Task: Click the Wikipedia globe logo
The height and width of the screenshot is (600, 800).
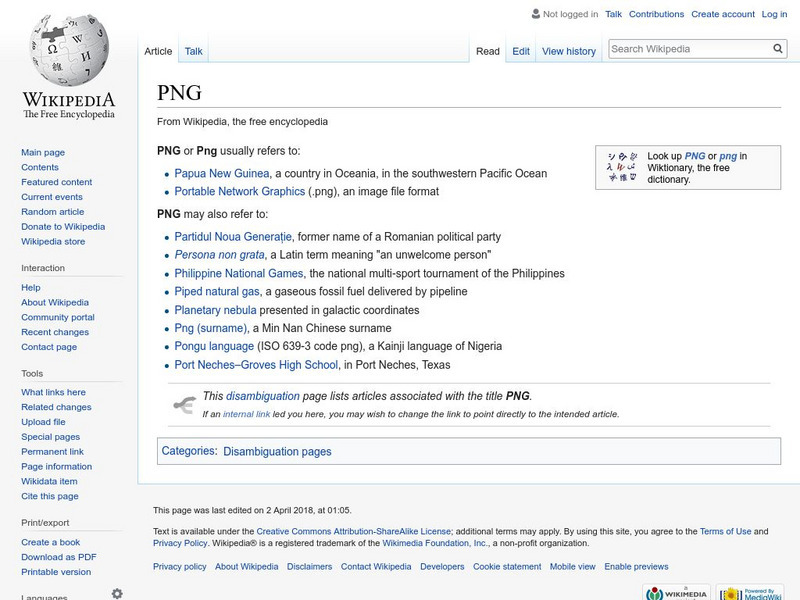Action: coord(69,50)
